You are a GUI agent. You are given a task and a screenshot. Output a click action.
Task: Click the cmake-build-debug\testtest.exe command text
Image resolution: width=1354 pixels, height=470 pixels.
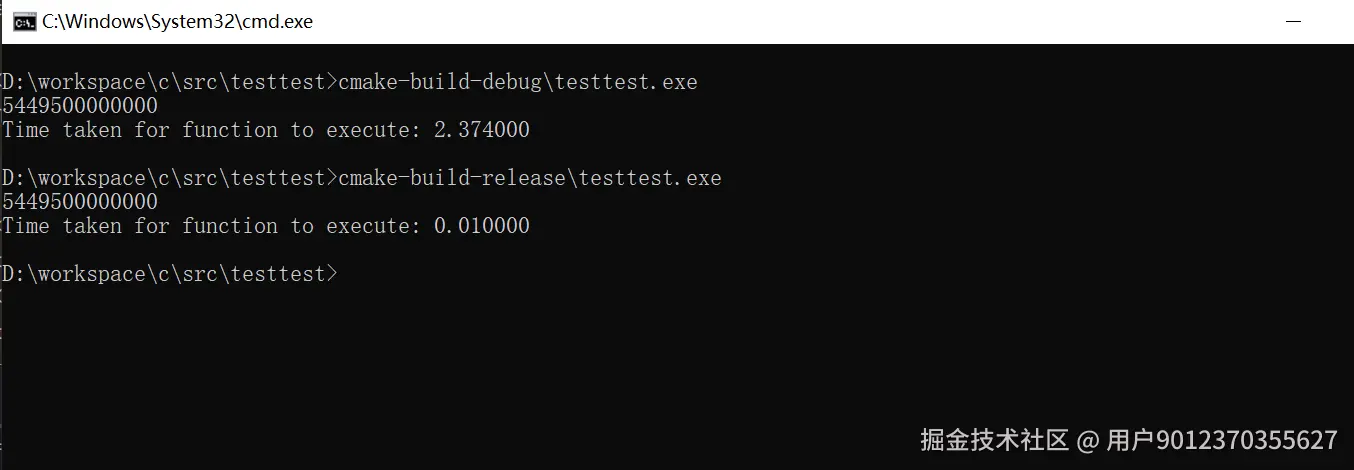(x=518, y=82)
